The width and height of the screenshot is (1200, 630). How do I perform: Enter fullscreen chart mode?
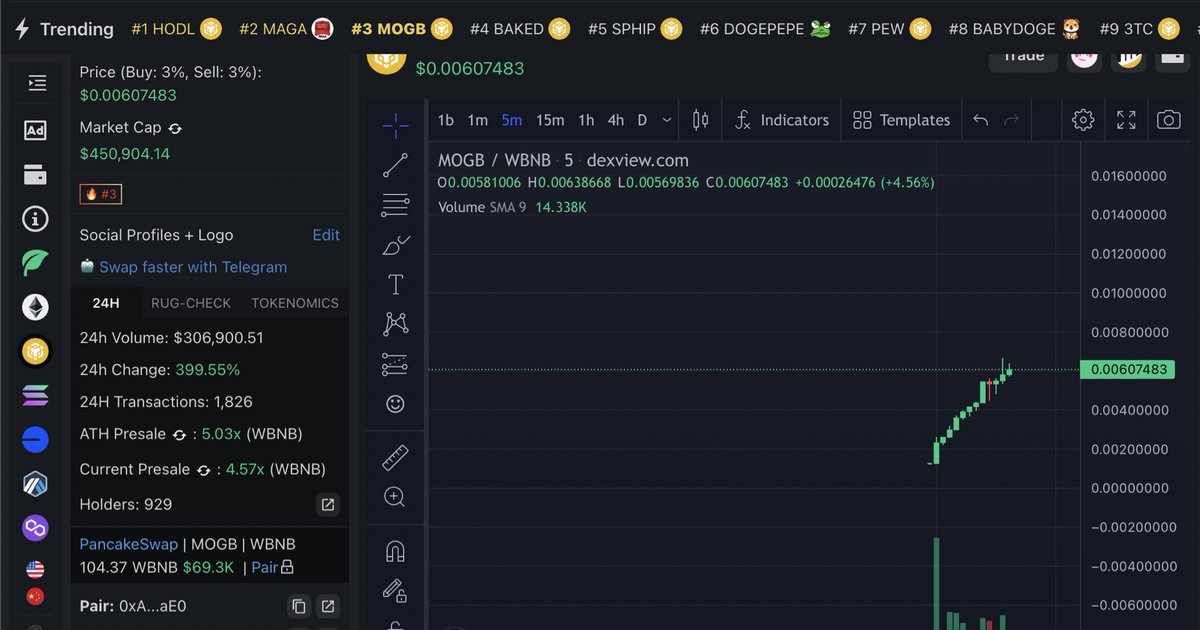1126,120
